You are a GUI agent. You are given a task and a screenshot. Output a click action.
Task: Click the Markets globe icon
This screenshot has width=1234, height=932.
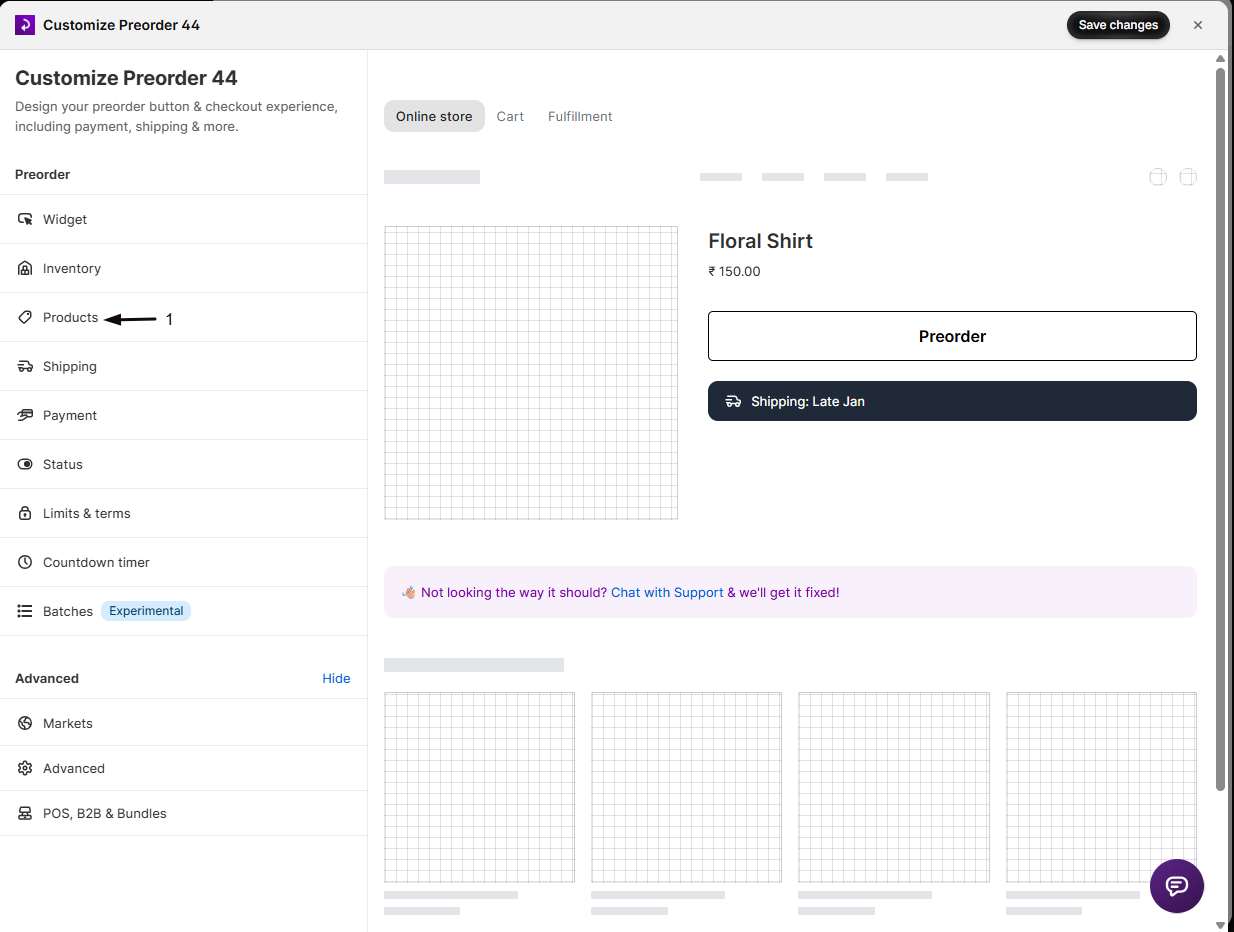click(x=25, y=723)
